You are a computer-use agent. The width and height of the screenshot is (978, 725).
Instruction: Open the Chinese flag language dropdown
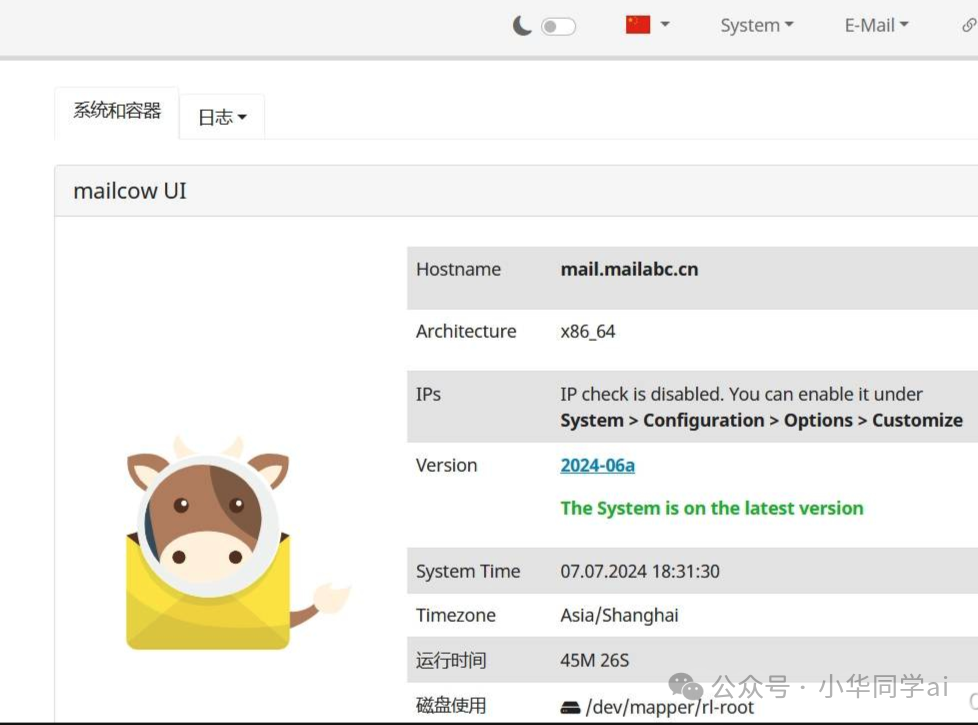[x=647, y=25]
